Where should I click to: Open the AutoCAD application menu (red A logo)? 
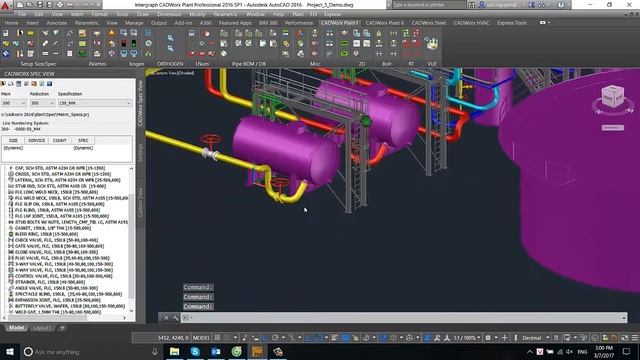point(5,5)
